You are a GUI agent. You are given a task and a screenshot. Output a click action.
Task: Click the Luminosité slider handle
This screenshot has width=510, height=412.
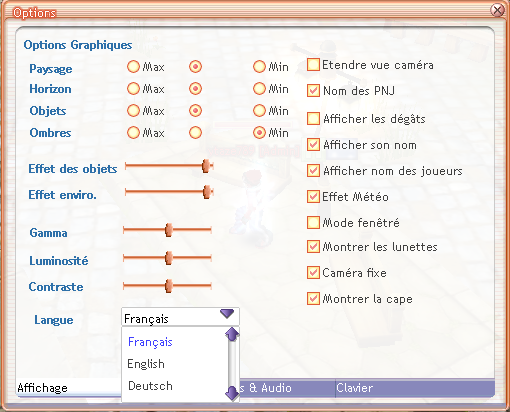[169, 258]
